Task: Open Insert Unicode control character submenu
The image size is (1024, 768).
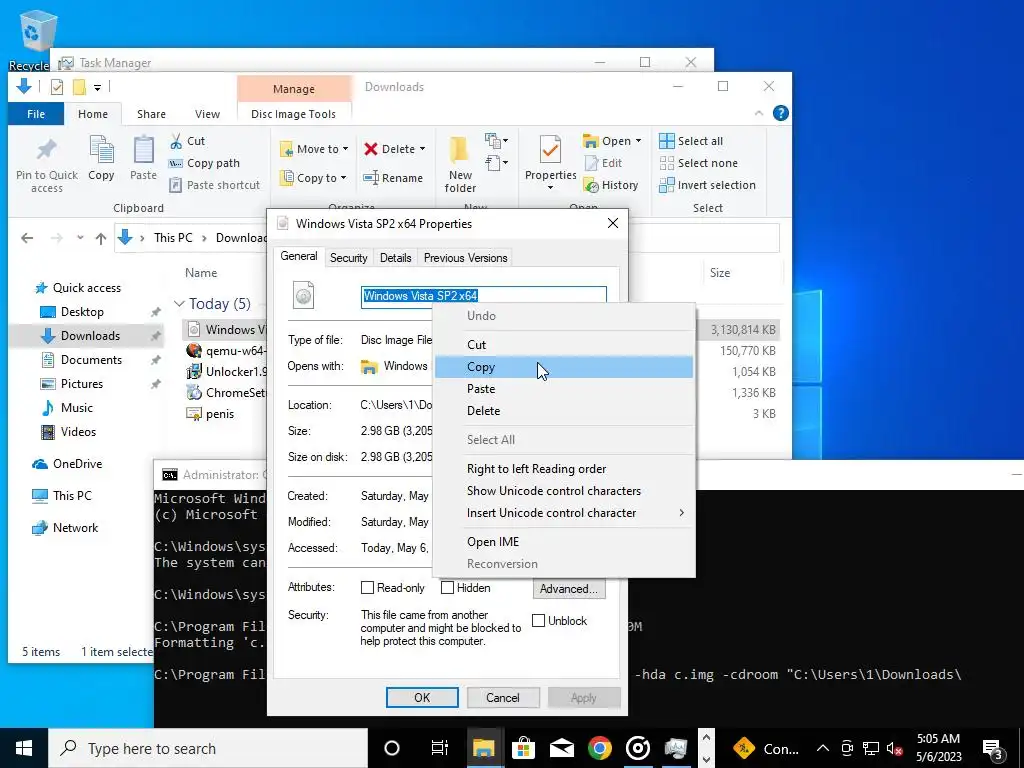Action: [563, 513]
